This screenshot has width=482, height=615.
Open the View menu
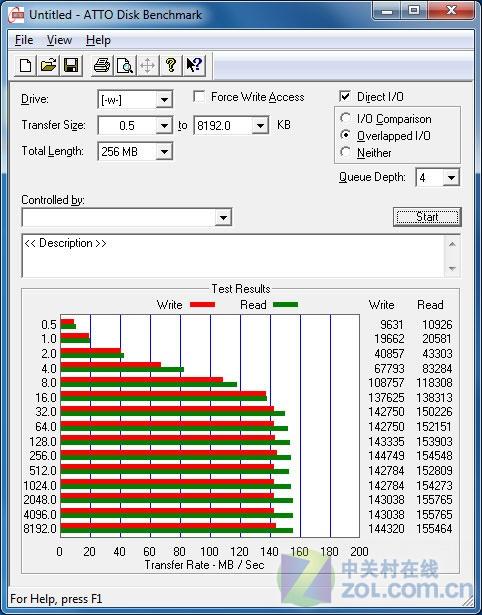pyautogui.click(x=59, y=40)
